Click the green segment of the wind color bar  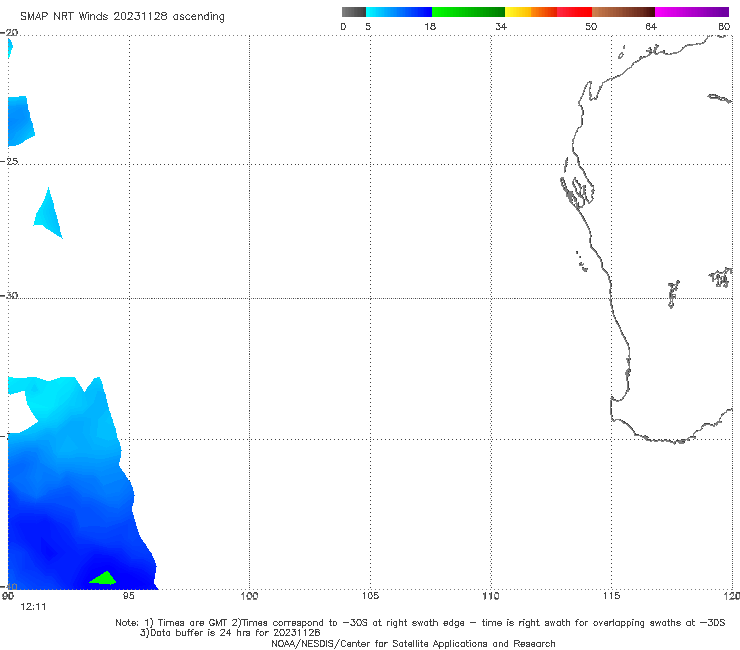[x=468, y=12]
